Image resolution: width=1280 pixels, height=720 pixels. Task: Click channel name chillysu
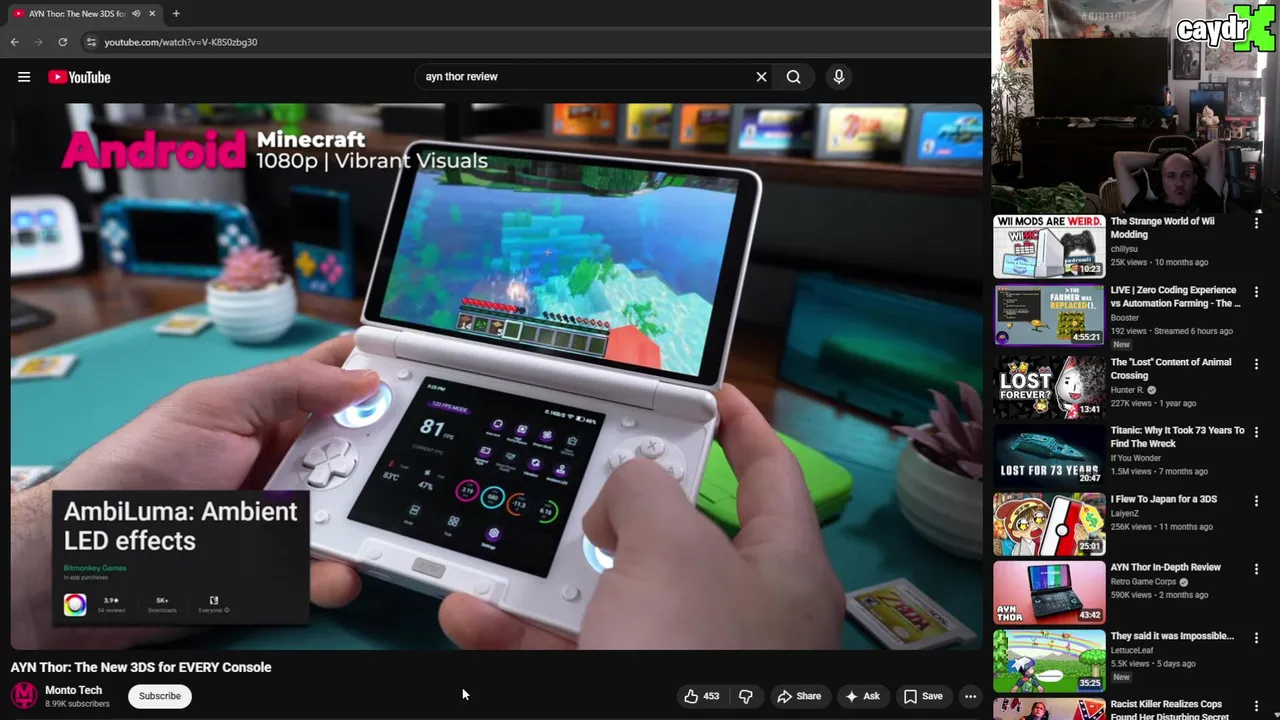(1125, 249)
